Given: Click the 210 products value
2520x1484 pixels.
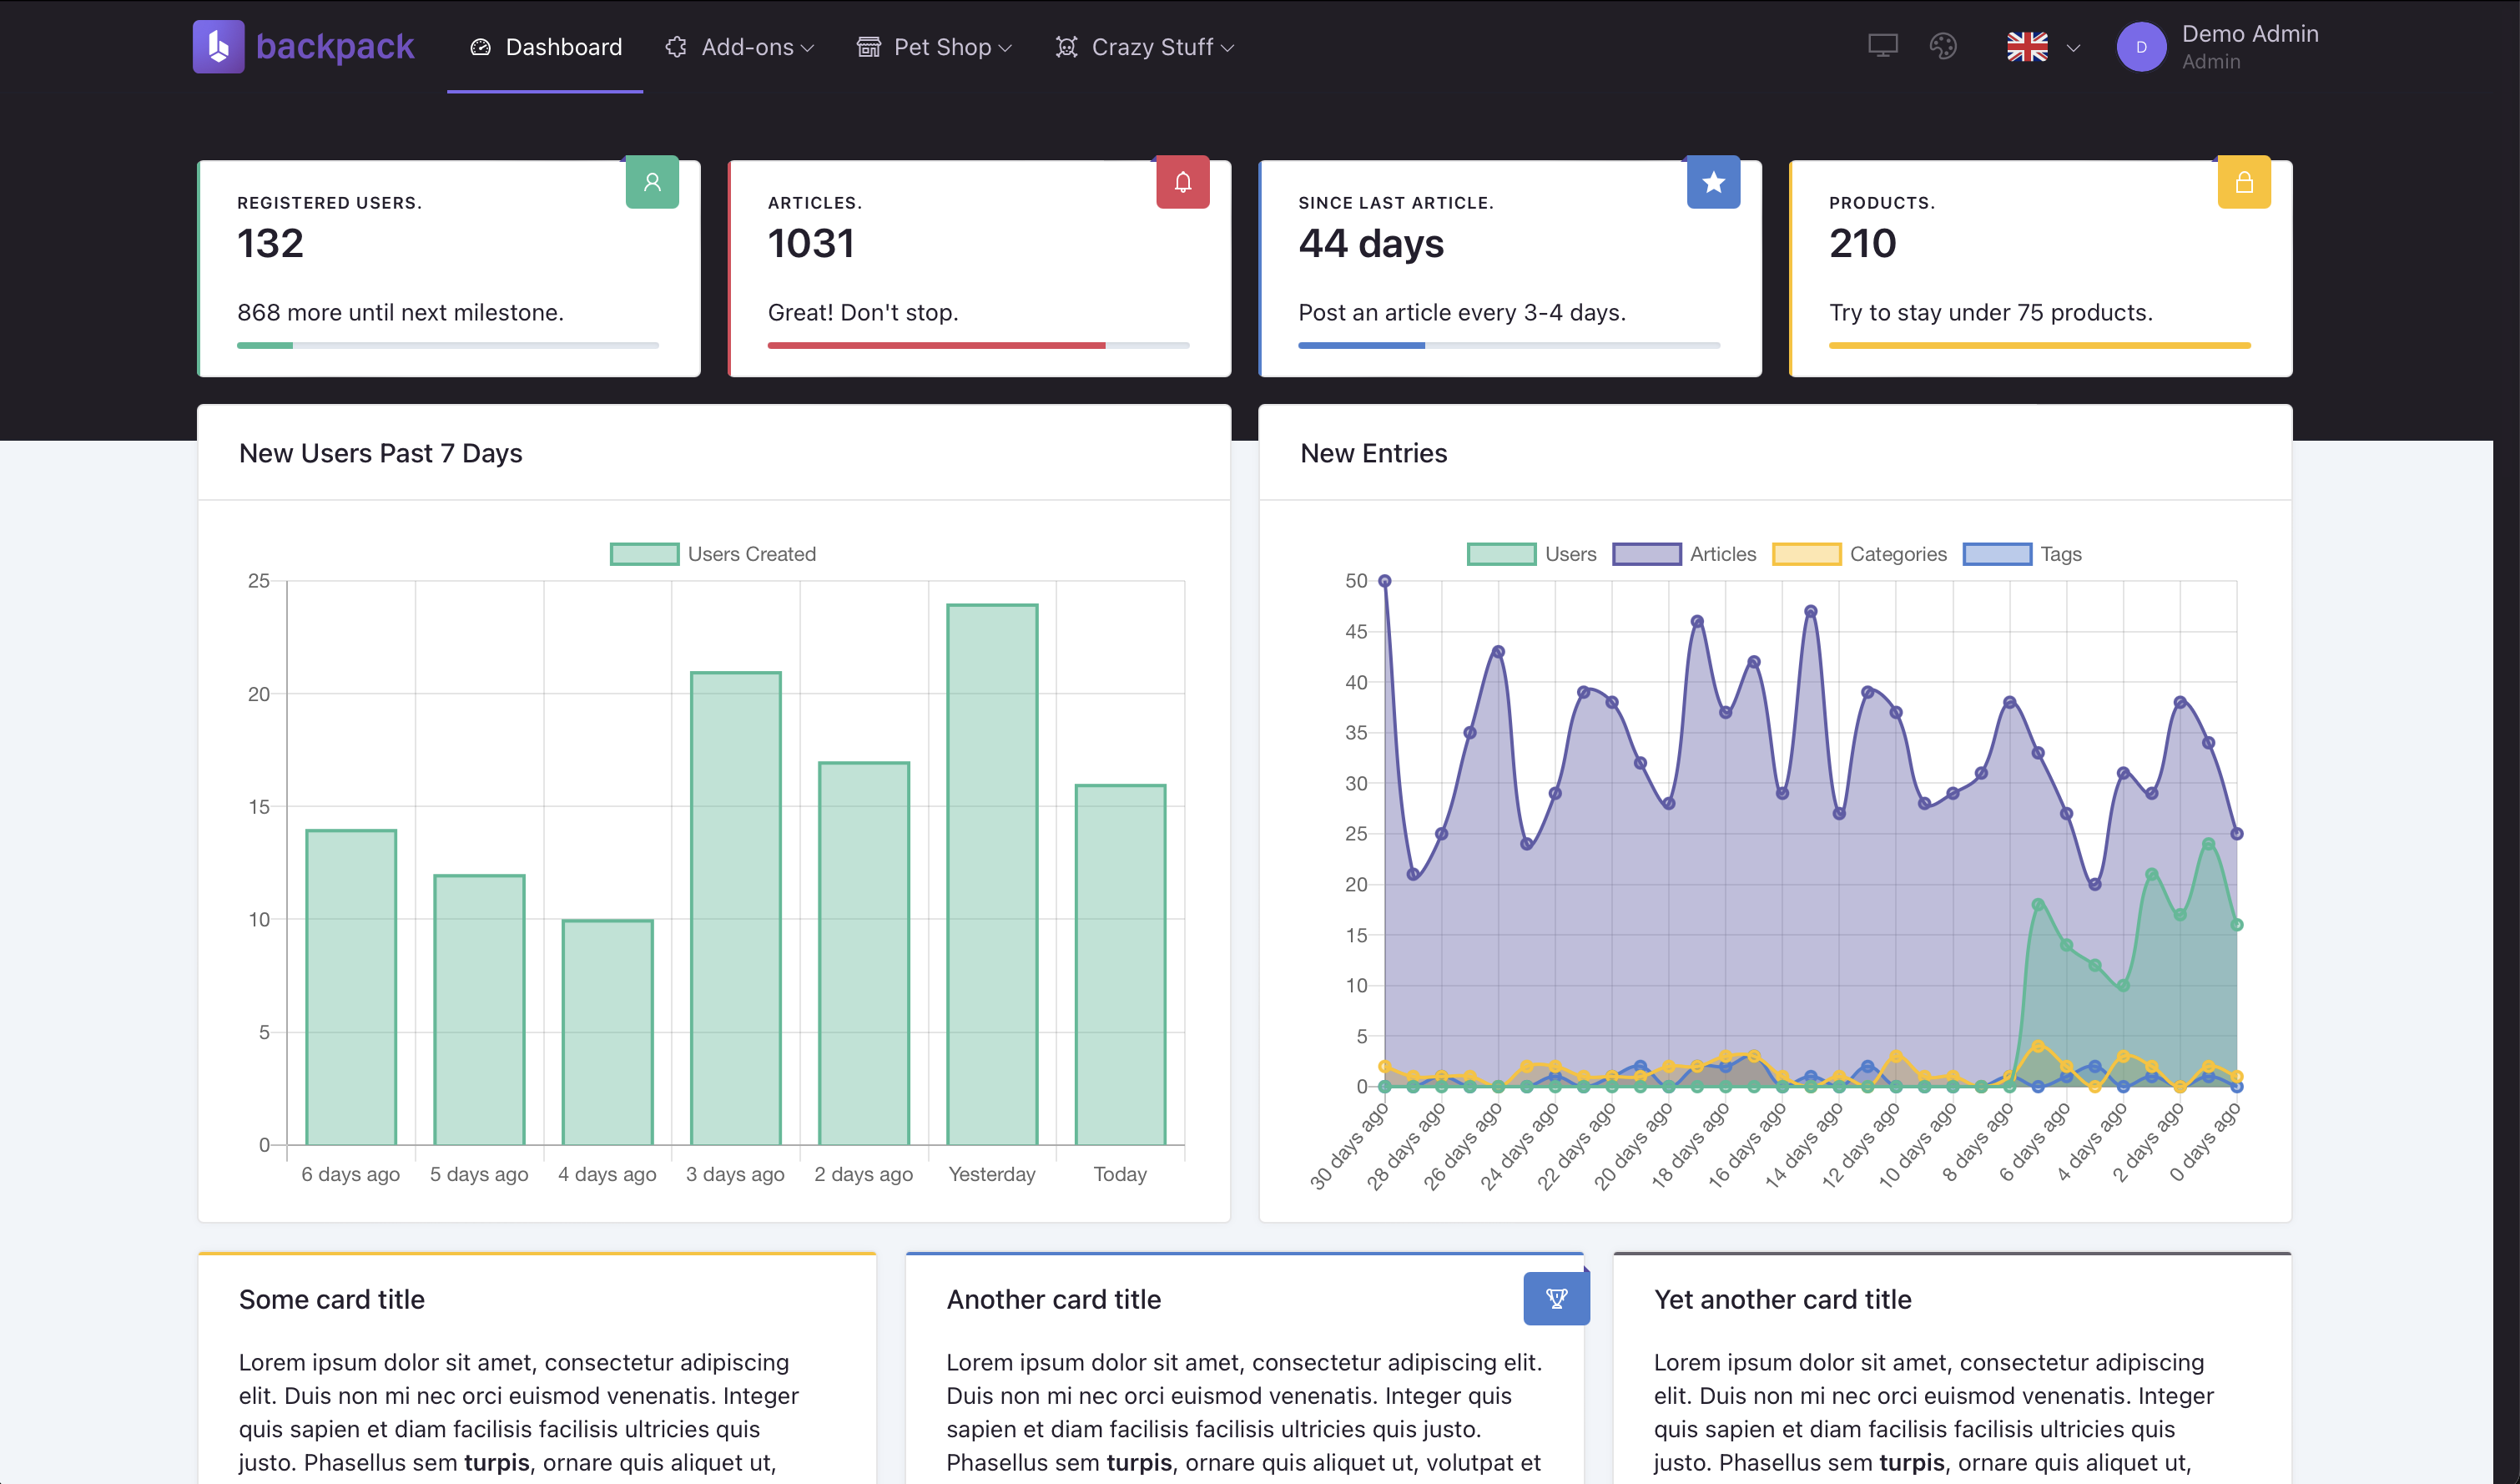Looking at the screenshot, I should pos(1863,243).
